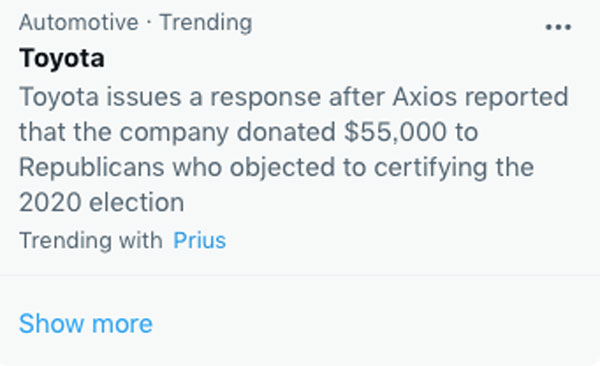Open the Toyota trending topic title
600x366 pixels.
click(x=62, y=58)
